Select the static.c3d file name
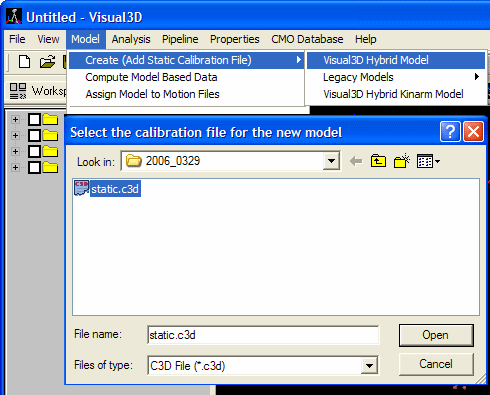 pyautogui.click(x=115, y=189)
